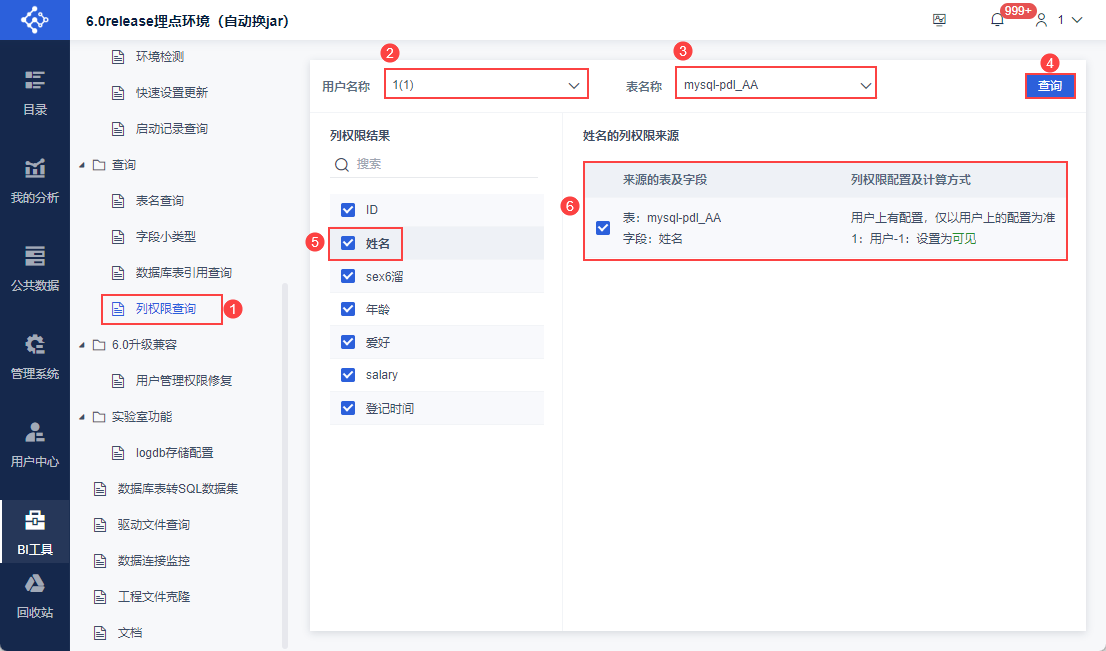Open the 用户名称 dropdown

tap(486, 85)
